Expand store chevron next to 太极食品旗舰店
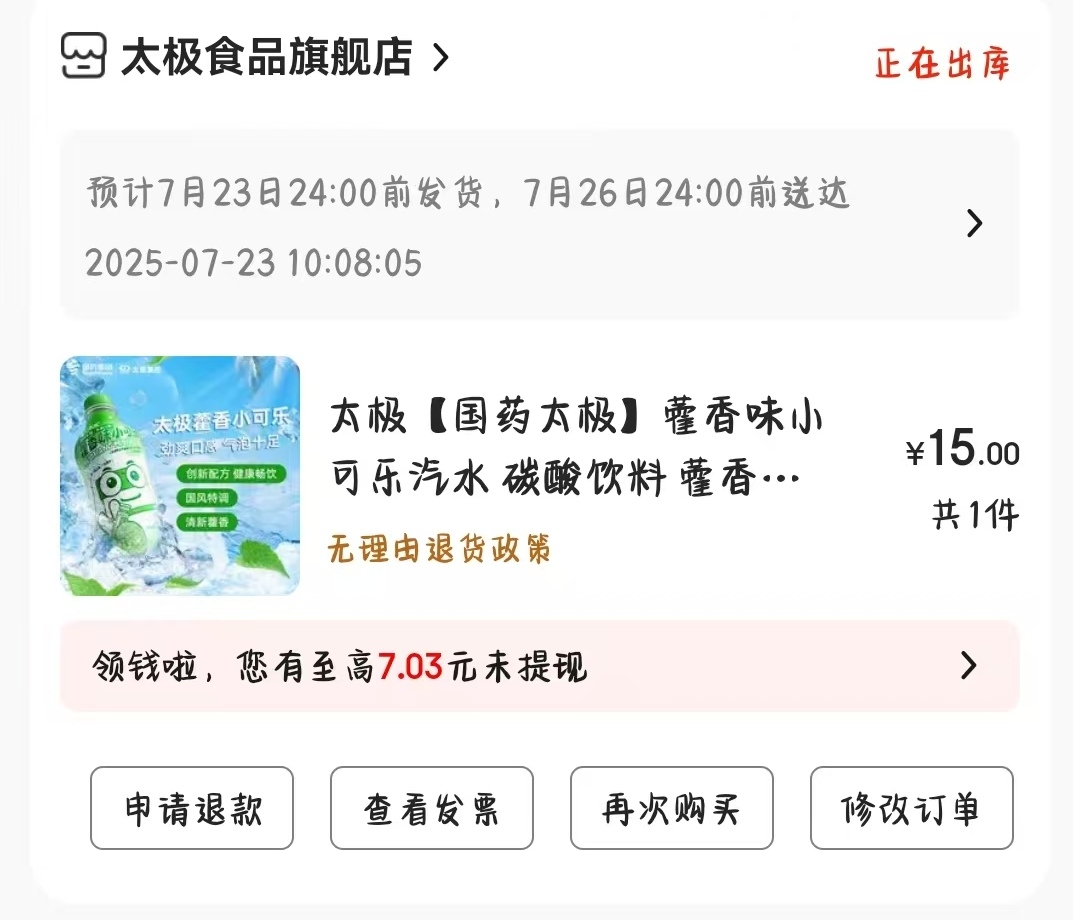1073x920 pixels. point(441,58)
